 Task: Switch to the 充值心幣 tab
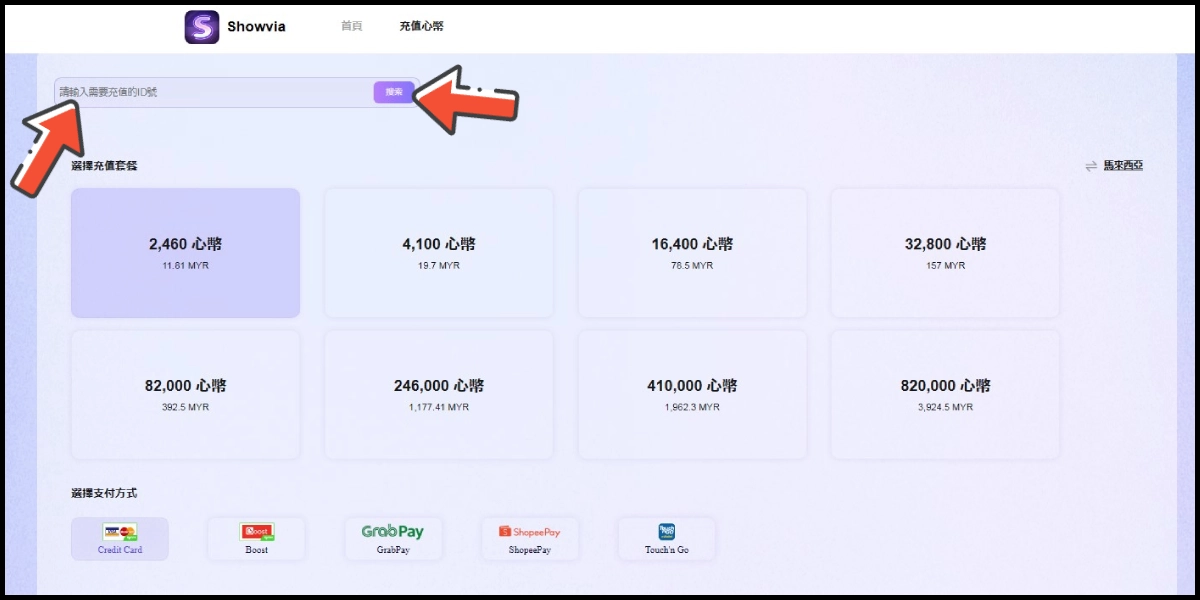pos(421,26)
